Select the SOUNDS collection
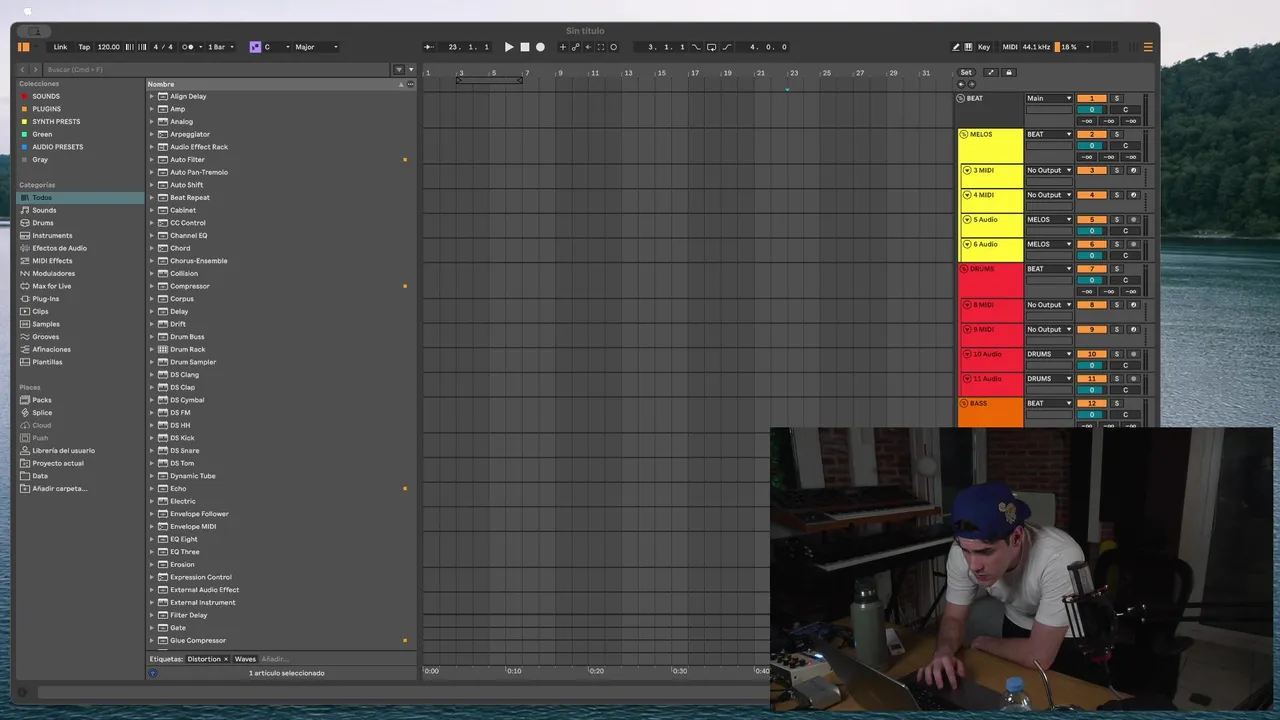This screenshot has height=720, width=1280. 46,96
